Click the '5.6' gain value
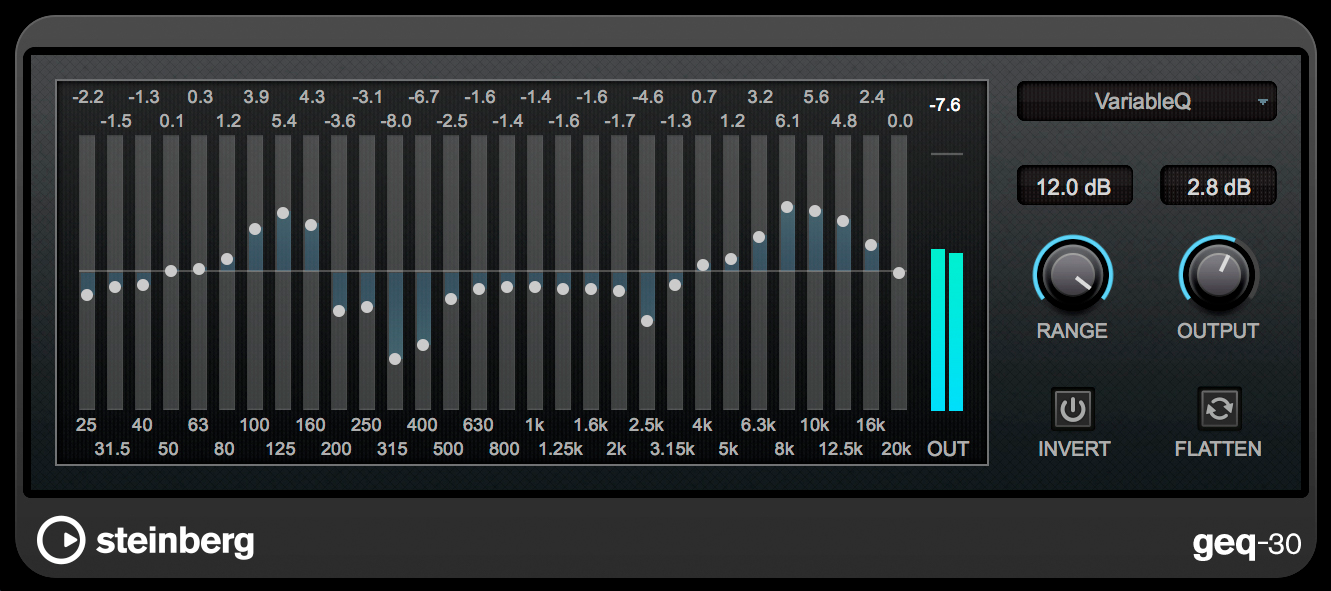Viewport: 1331px width, 591px height. pos(816,97)
